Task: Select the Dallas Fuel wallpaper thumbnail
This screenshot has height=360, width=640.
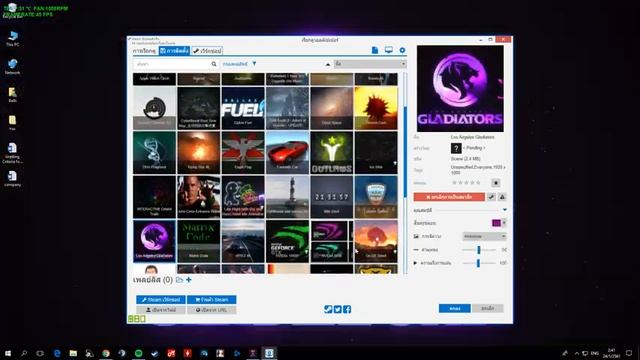Action: [x=243, y=108]
